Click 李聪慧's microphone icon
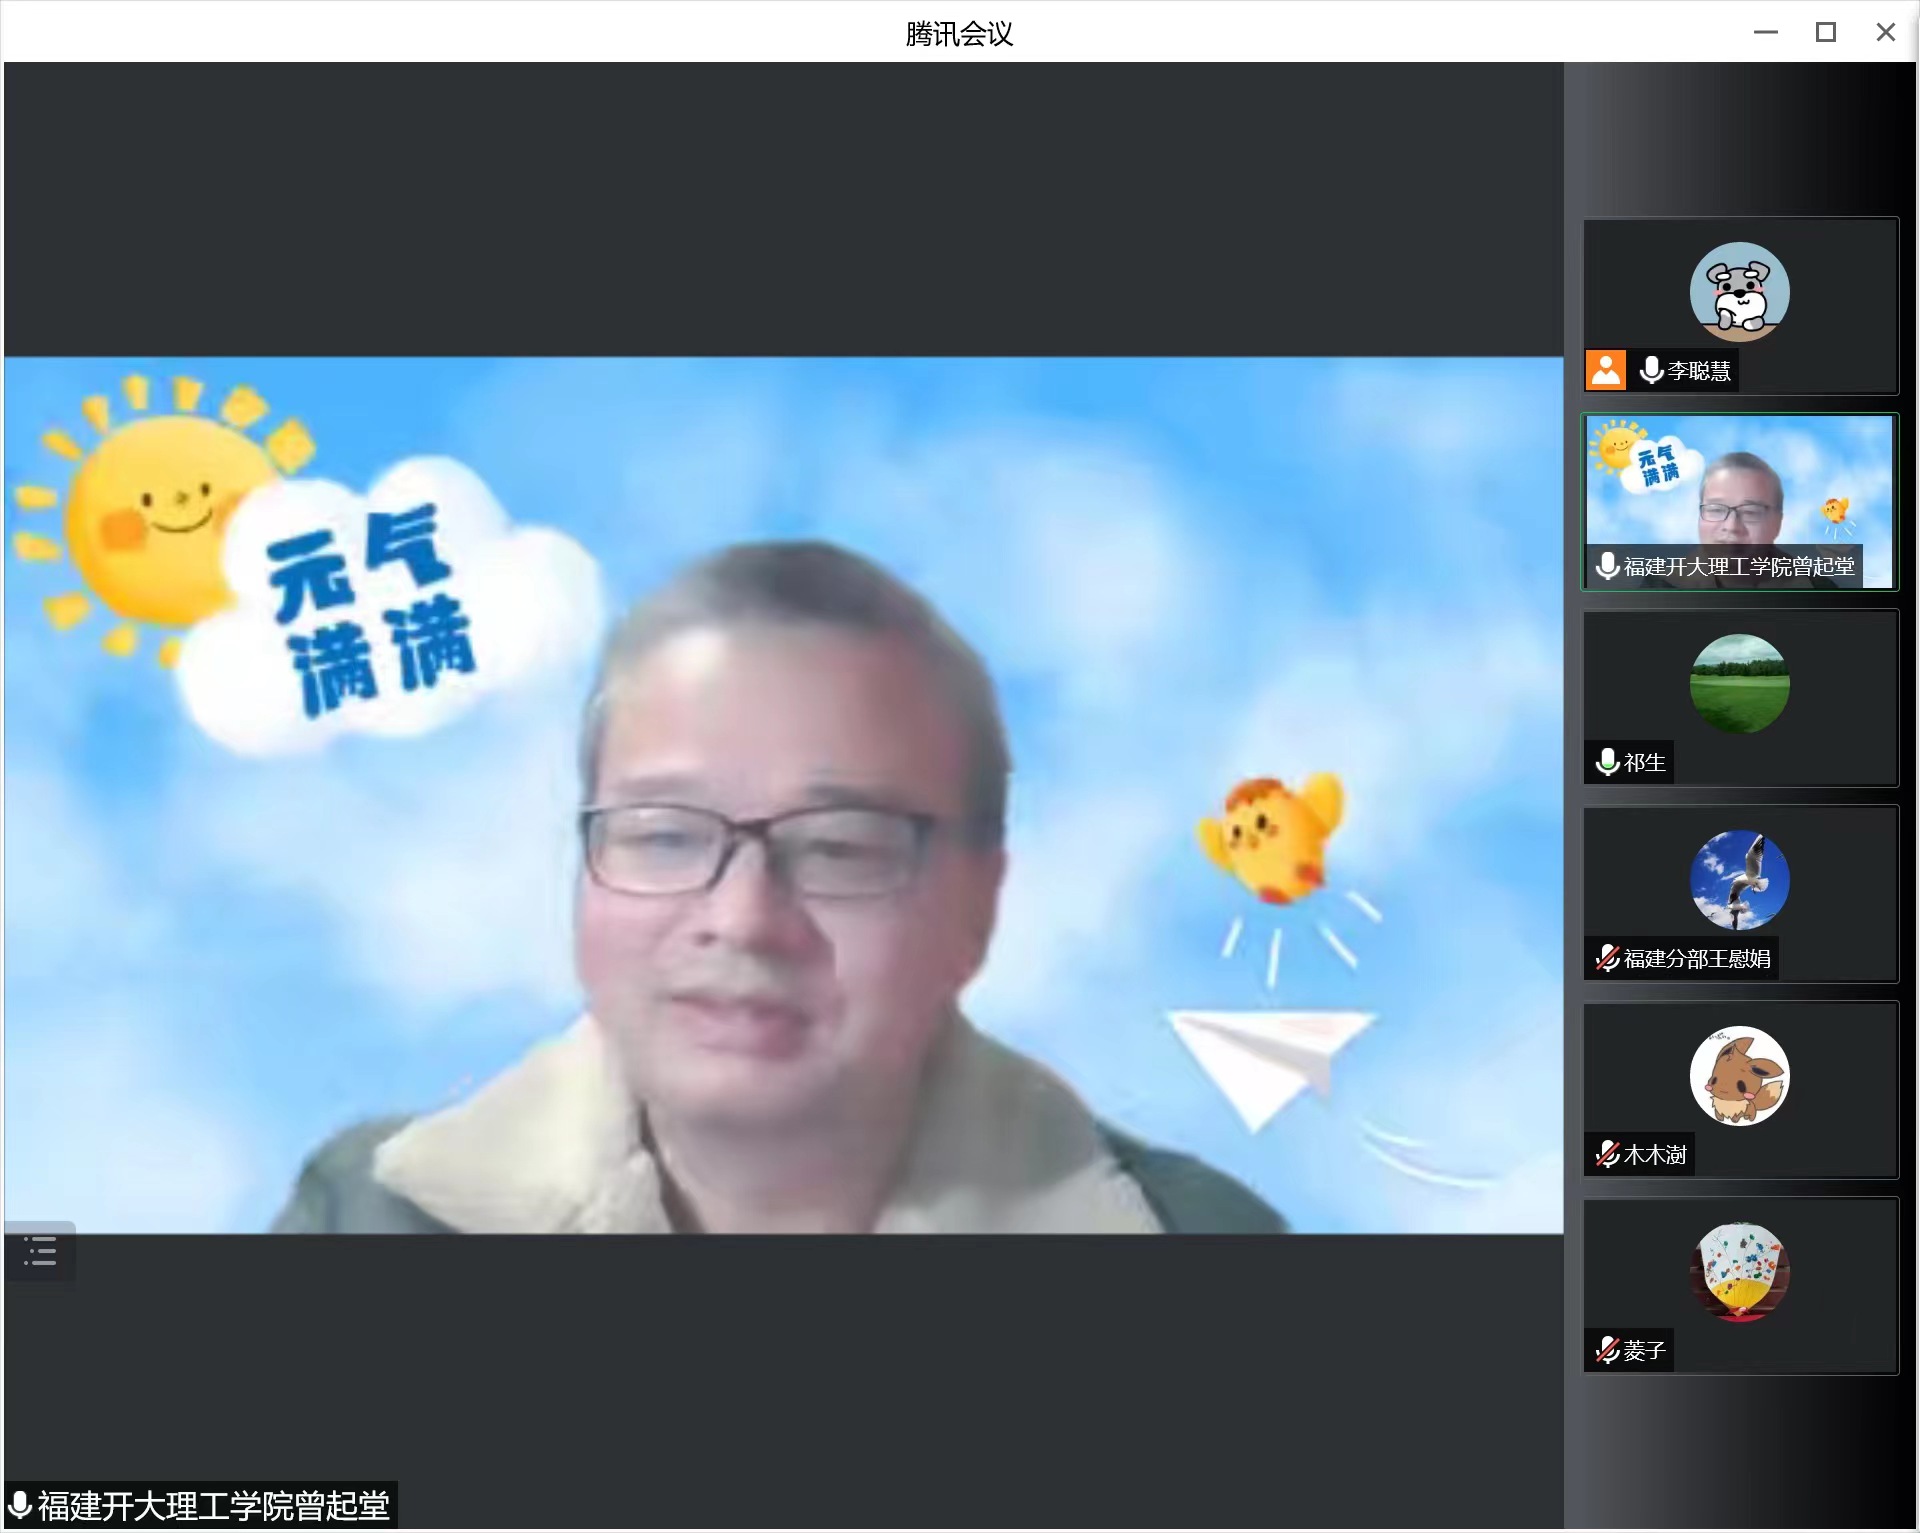The width and height of the screenshot is (1920, 1533). coord(1652,371)
